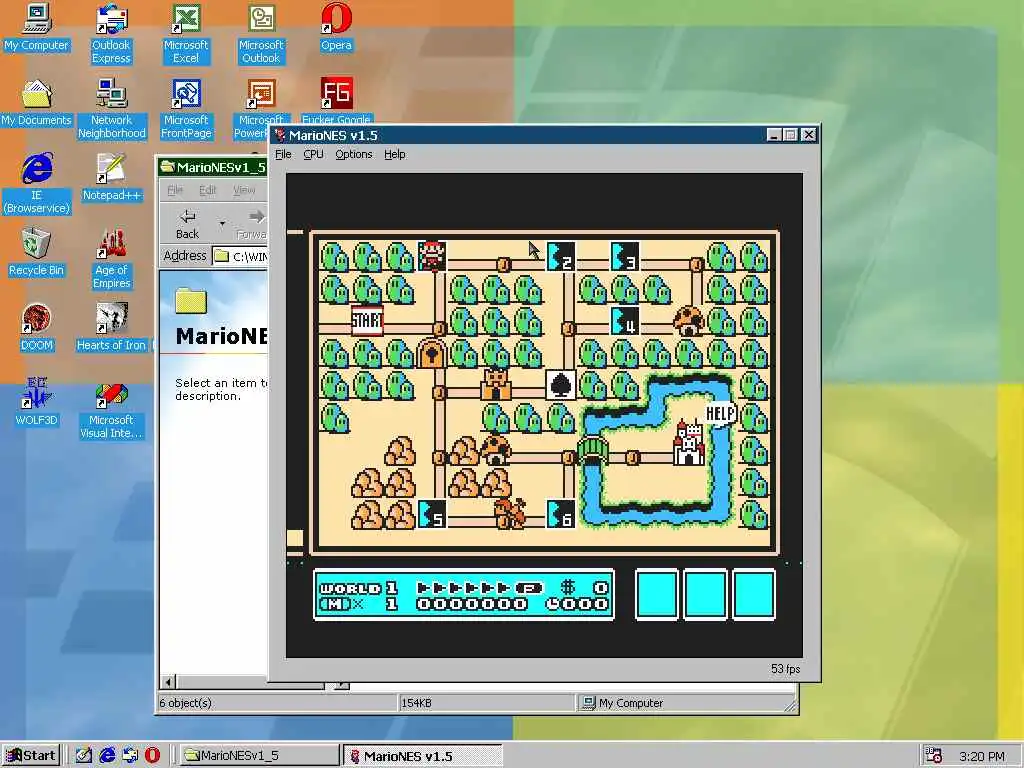Open the Recycle Bin
Screen dimensions: 1024x768
click(x=37, y=252)
